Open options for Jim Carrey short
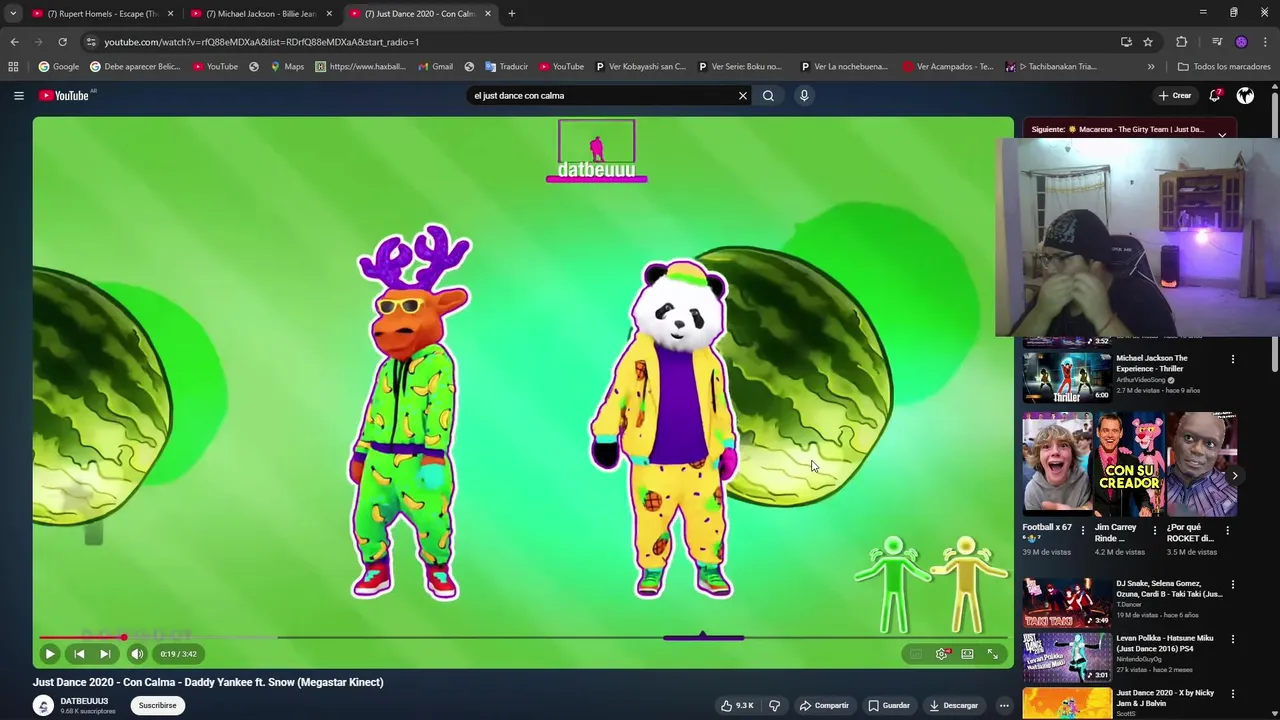 1154,530
